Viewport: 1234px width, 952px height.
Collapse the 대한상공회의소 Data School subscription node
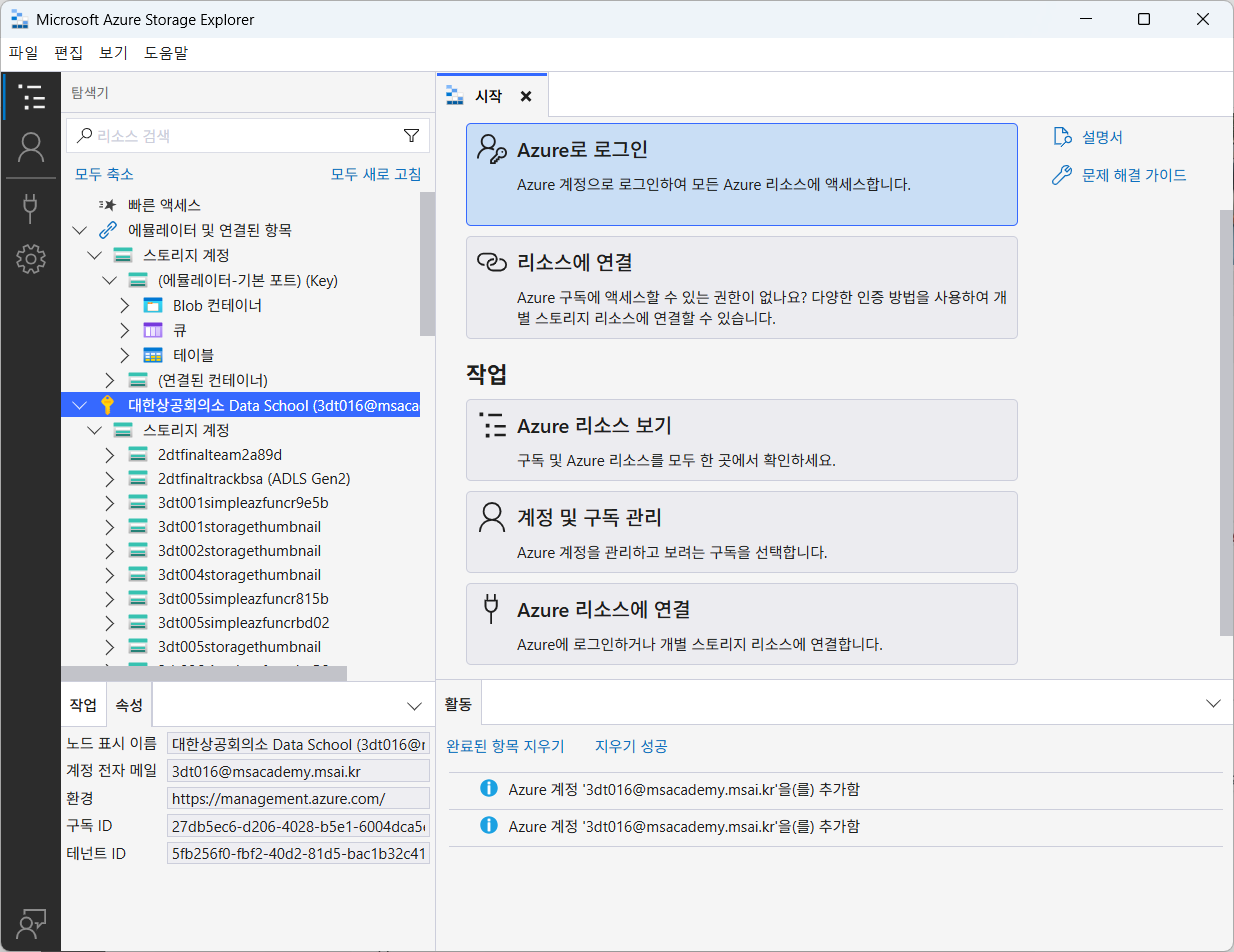pyautogui.click(x=80, y=405)
